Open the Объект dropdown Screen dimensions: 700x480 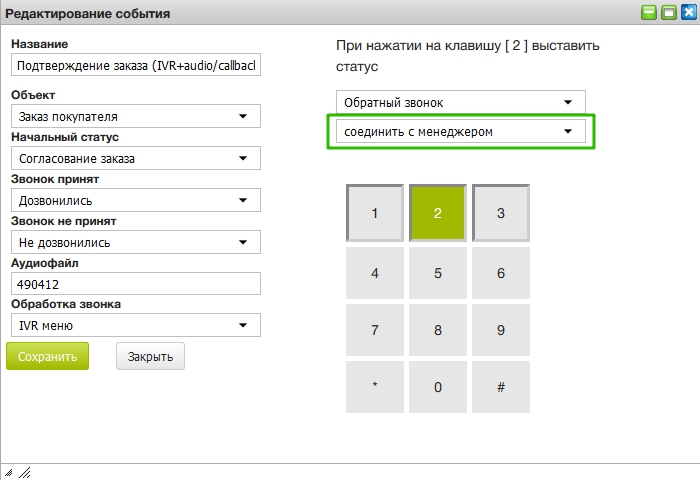135,117
